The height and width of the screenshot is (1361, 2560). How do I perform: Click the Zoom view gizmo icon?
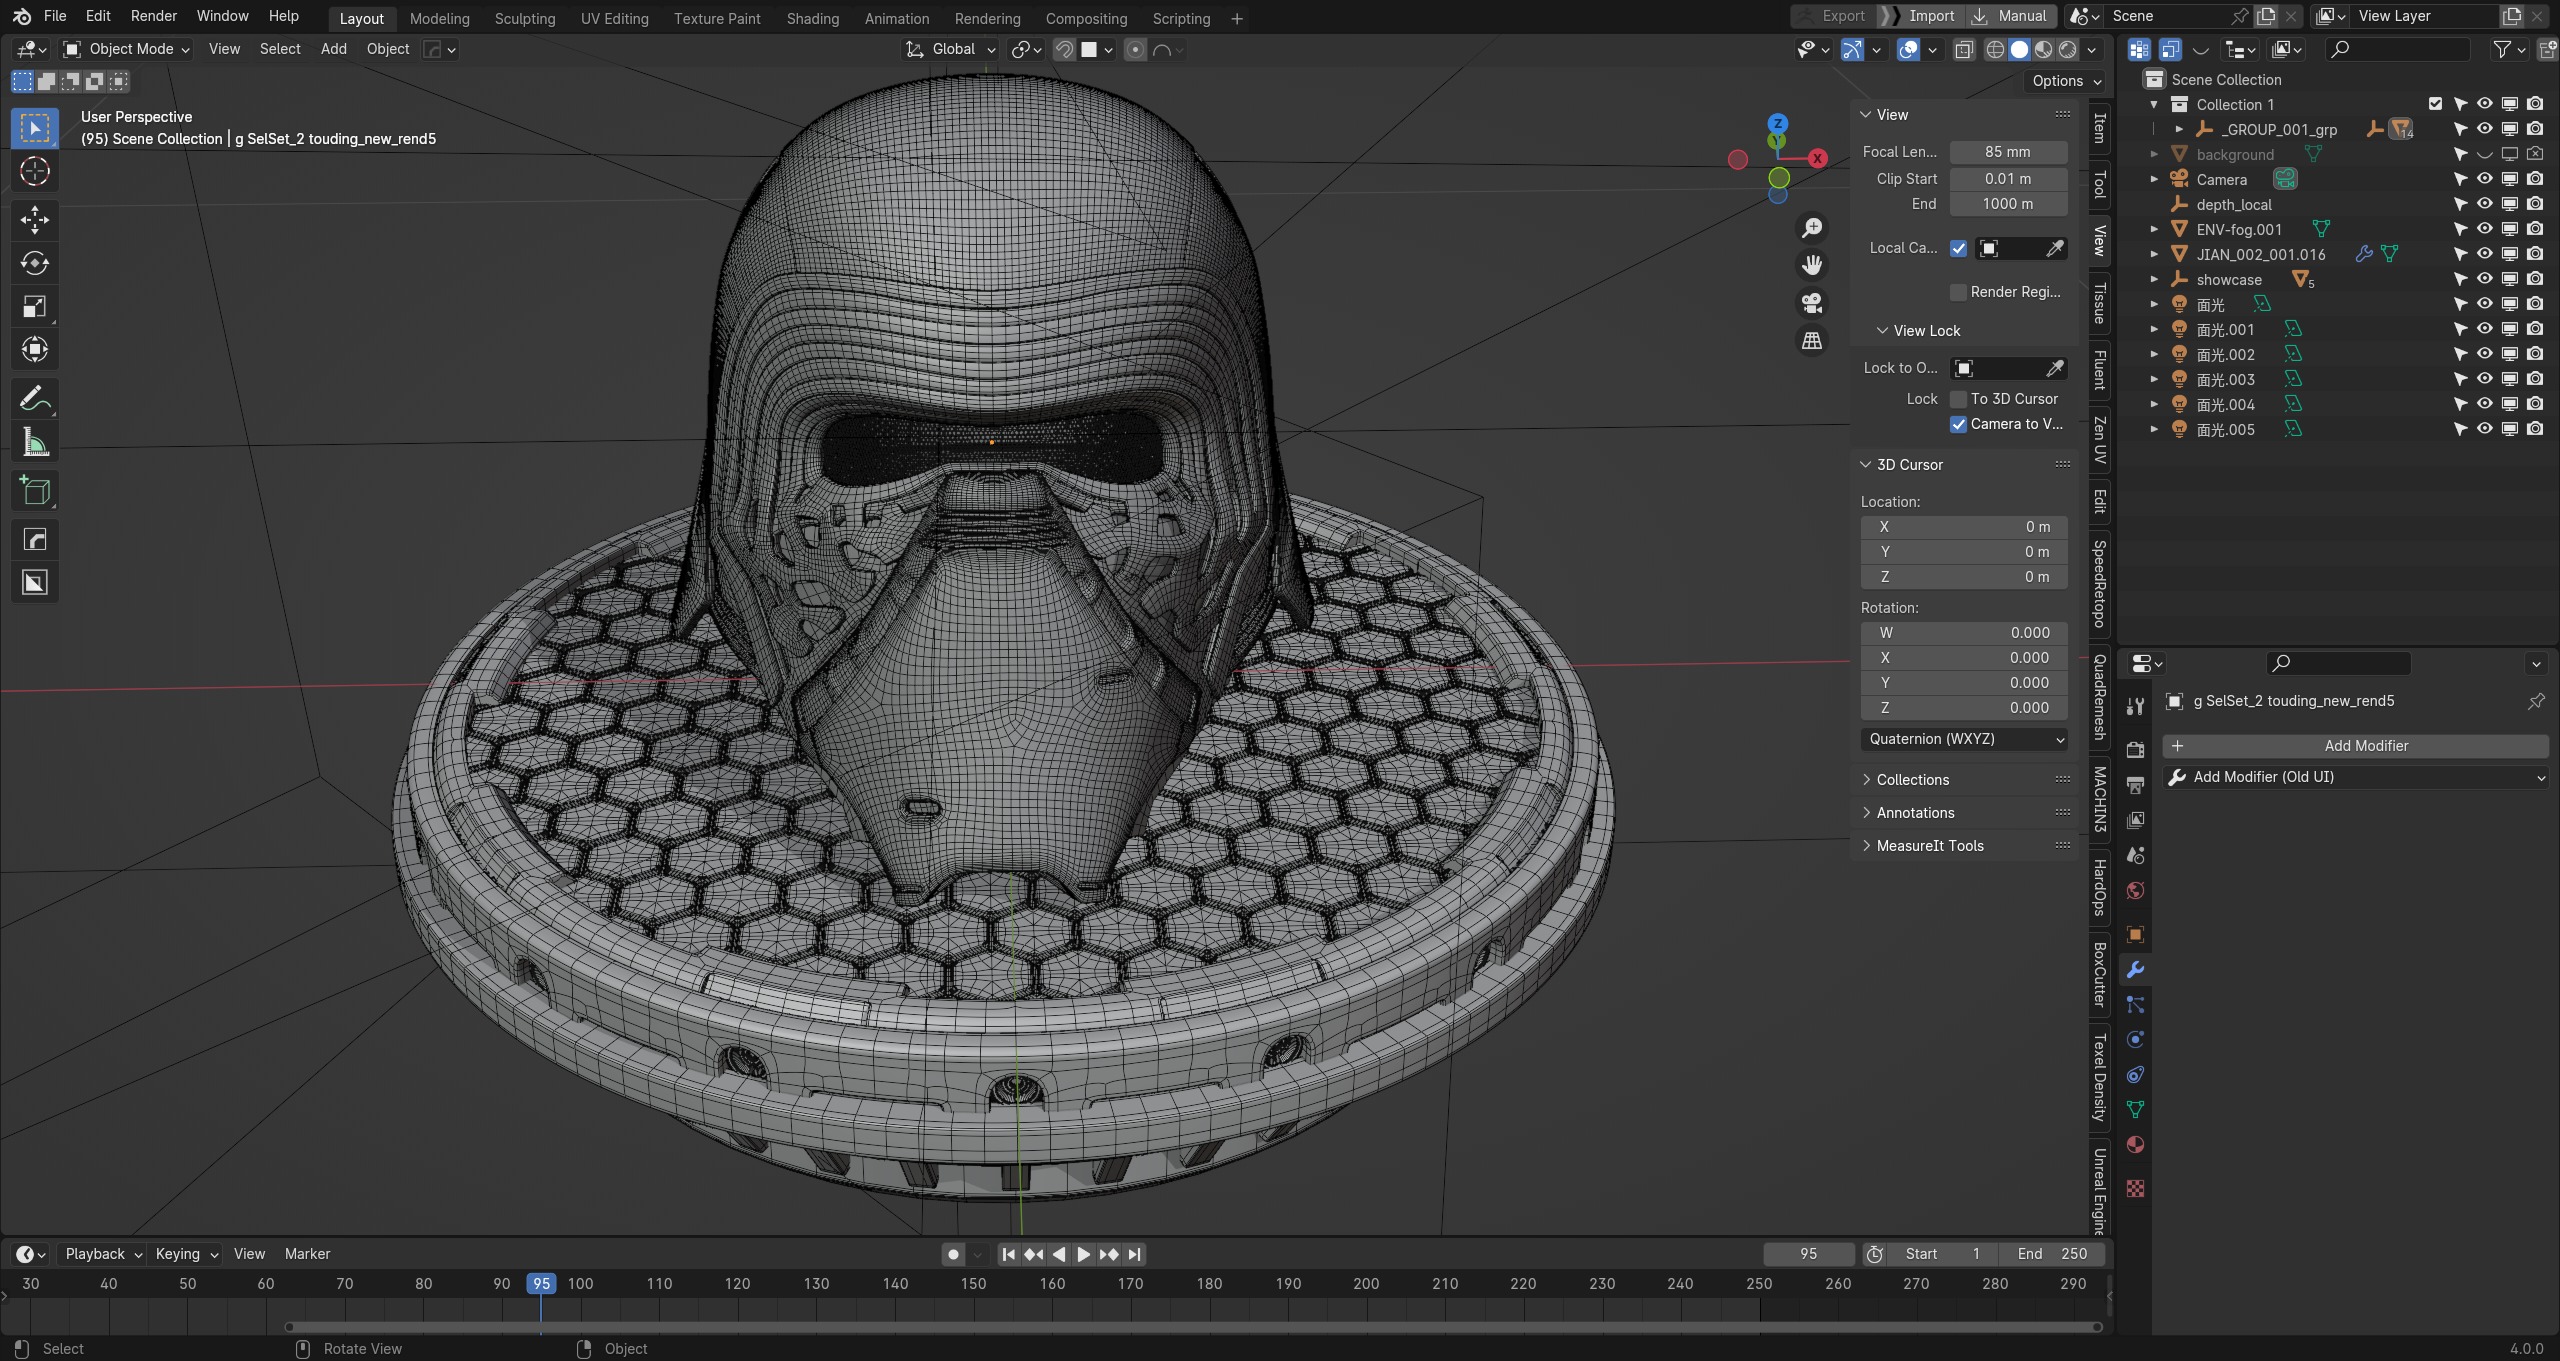[1812, 228]
